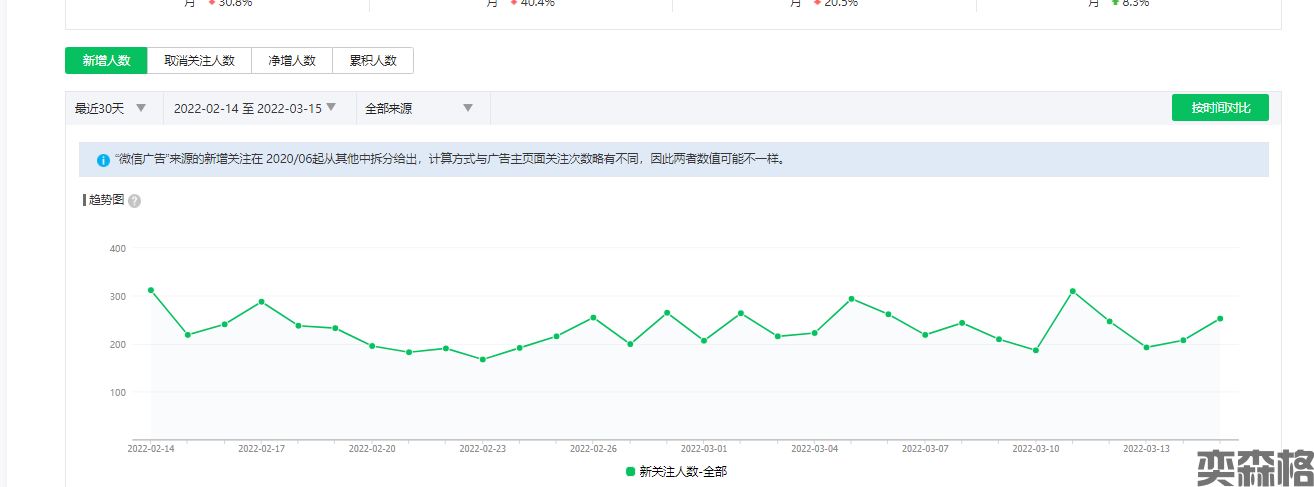Screen dimensions: 1314x487
Task: Switch to the 净增人数 tab
Action: coord(291,60)
